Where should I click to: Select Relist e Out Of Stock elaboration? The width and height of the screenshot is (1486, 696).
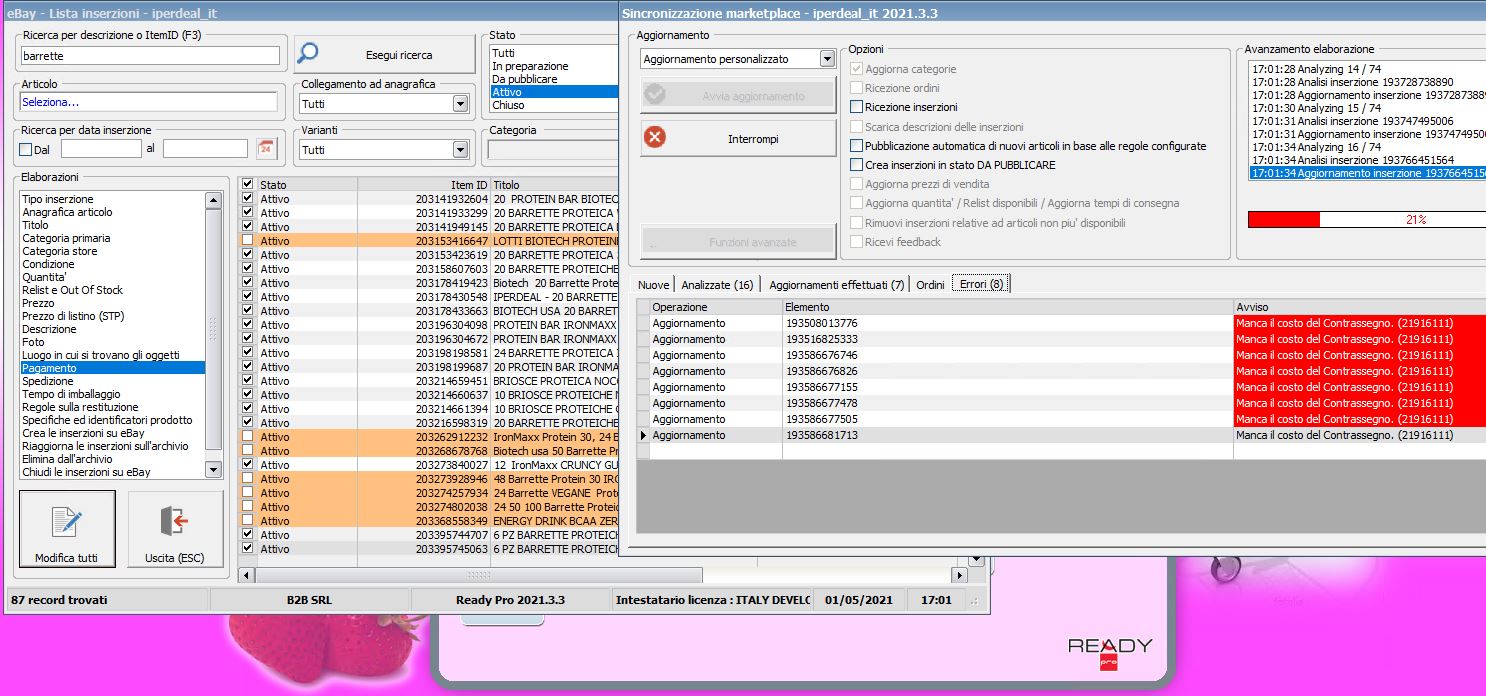(x=112, y=290)
